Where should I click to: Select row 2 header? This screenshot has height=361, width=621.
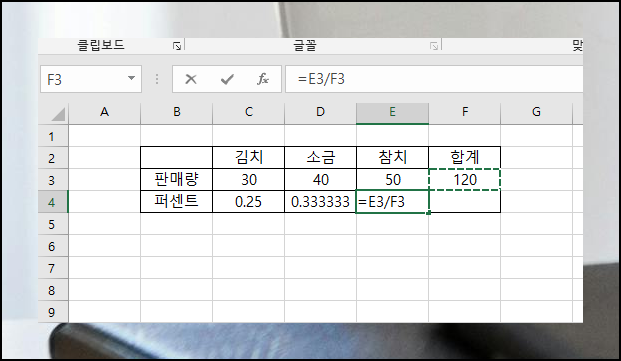click(x=53, y=158)
